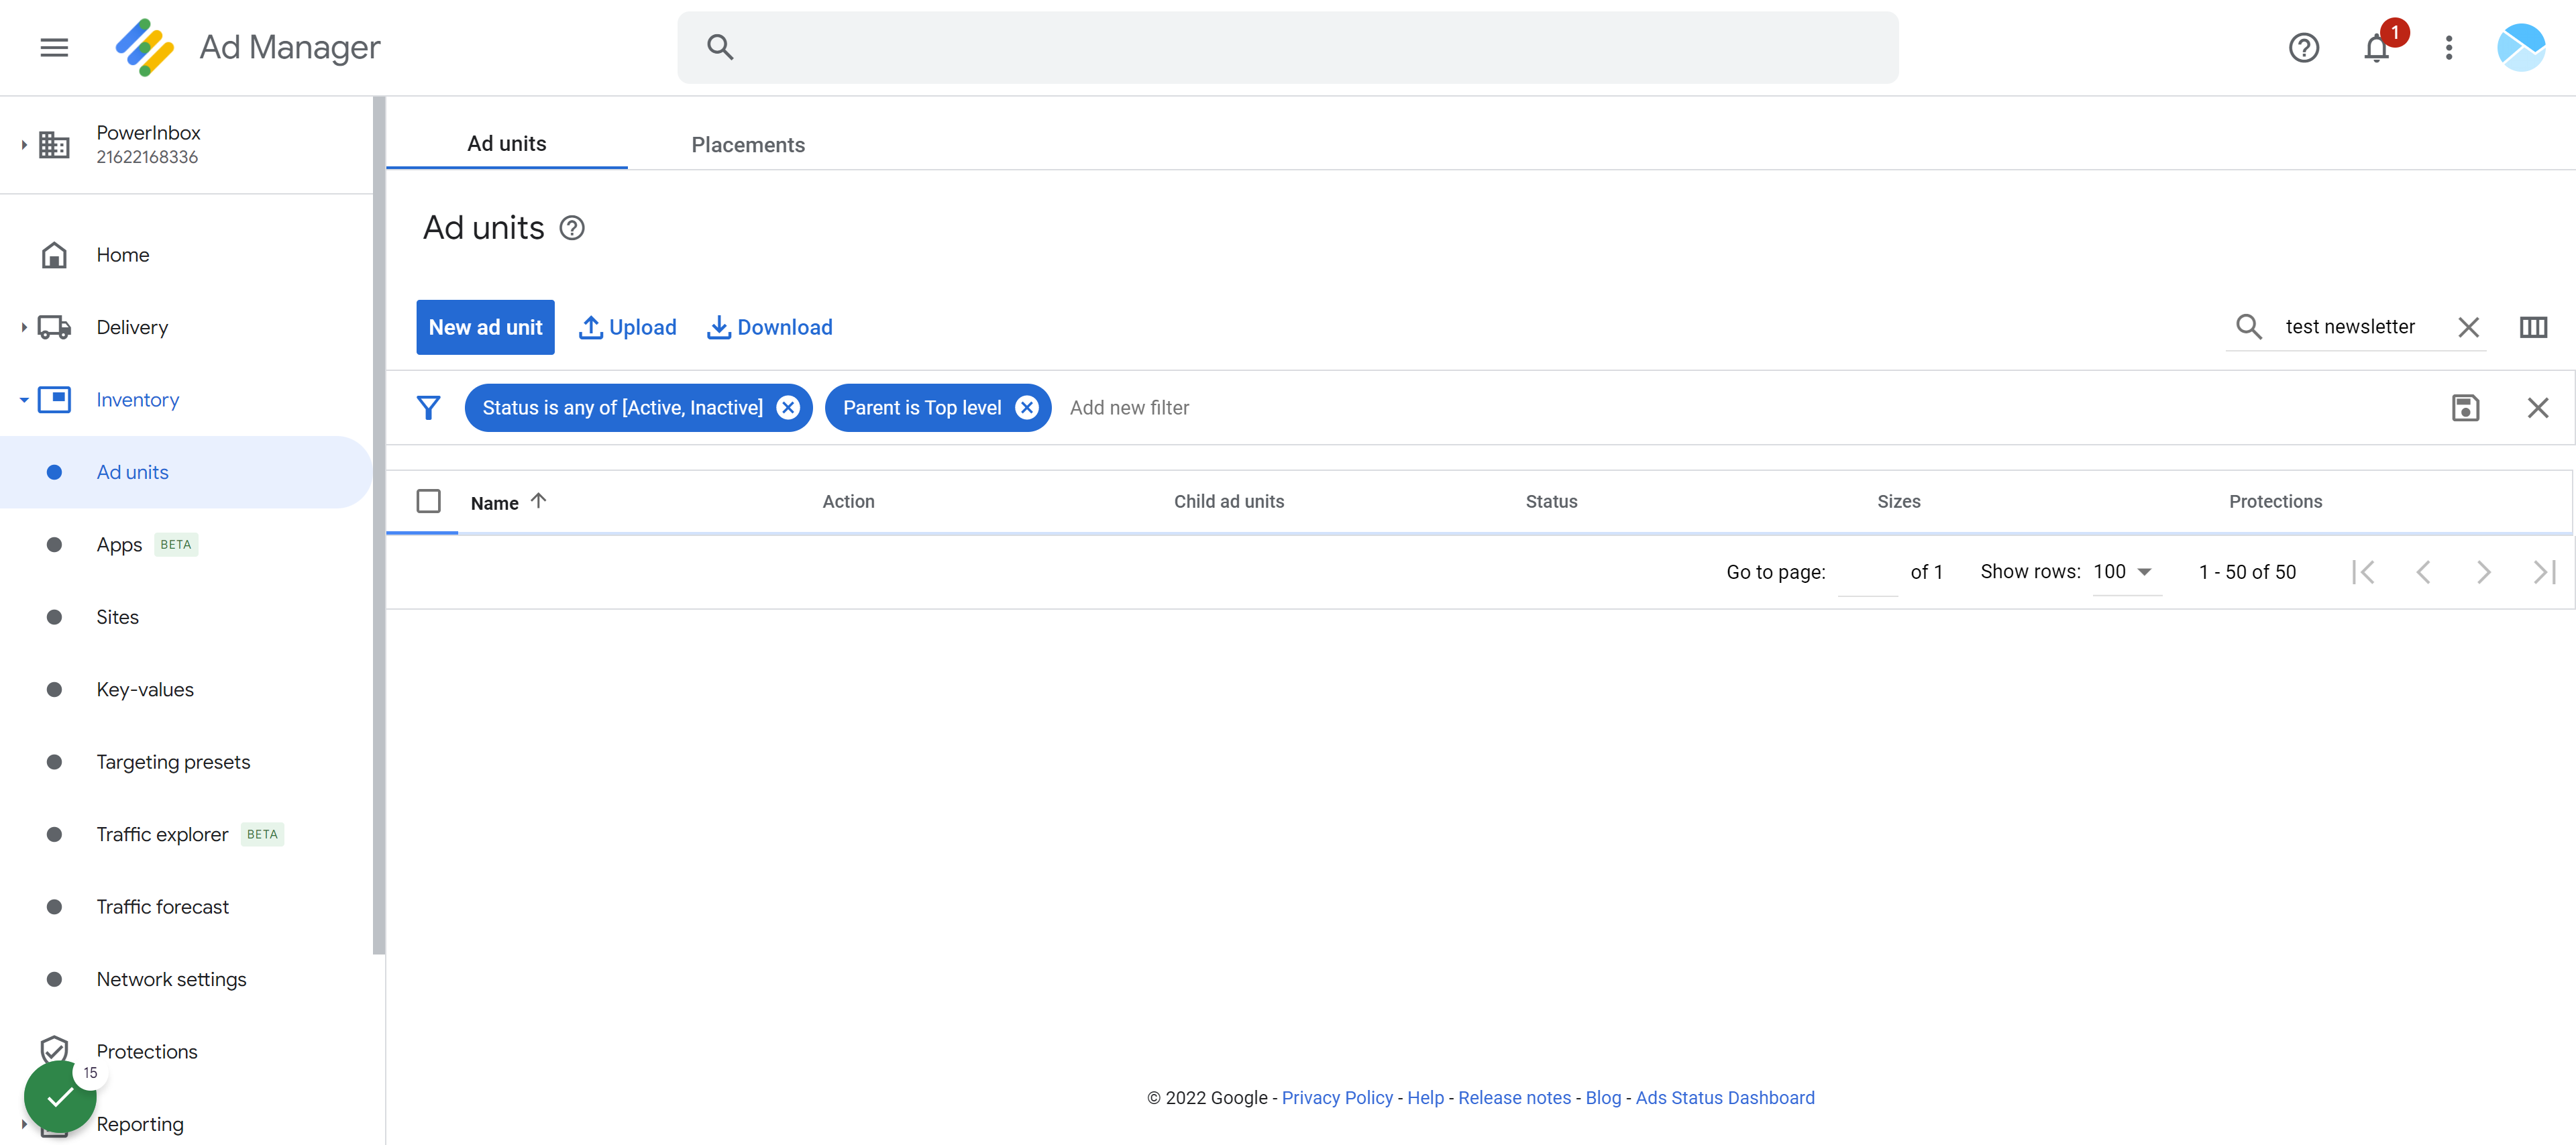The width and height of the screenshot is (2576, 1145).
Task: Open Home in the sidebar
Action: [122, 255]
